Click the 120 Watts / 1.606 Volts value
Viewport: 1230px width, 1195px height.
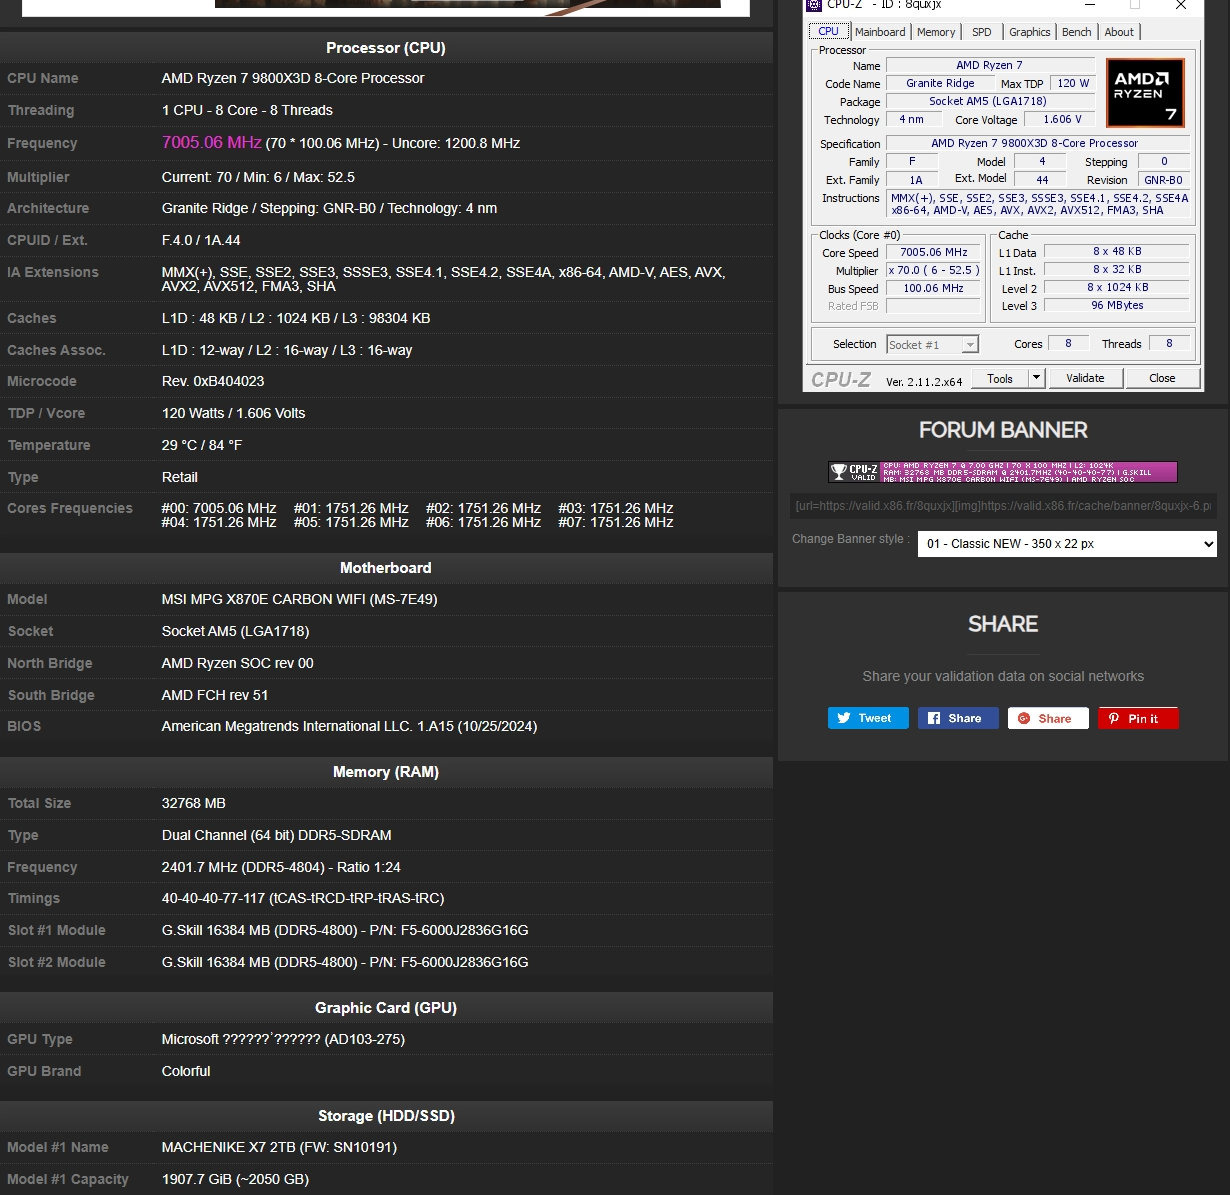233,413
